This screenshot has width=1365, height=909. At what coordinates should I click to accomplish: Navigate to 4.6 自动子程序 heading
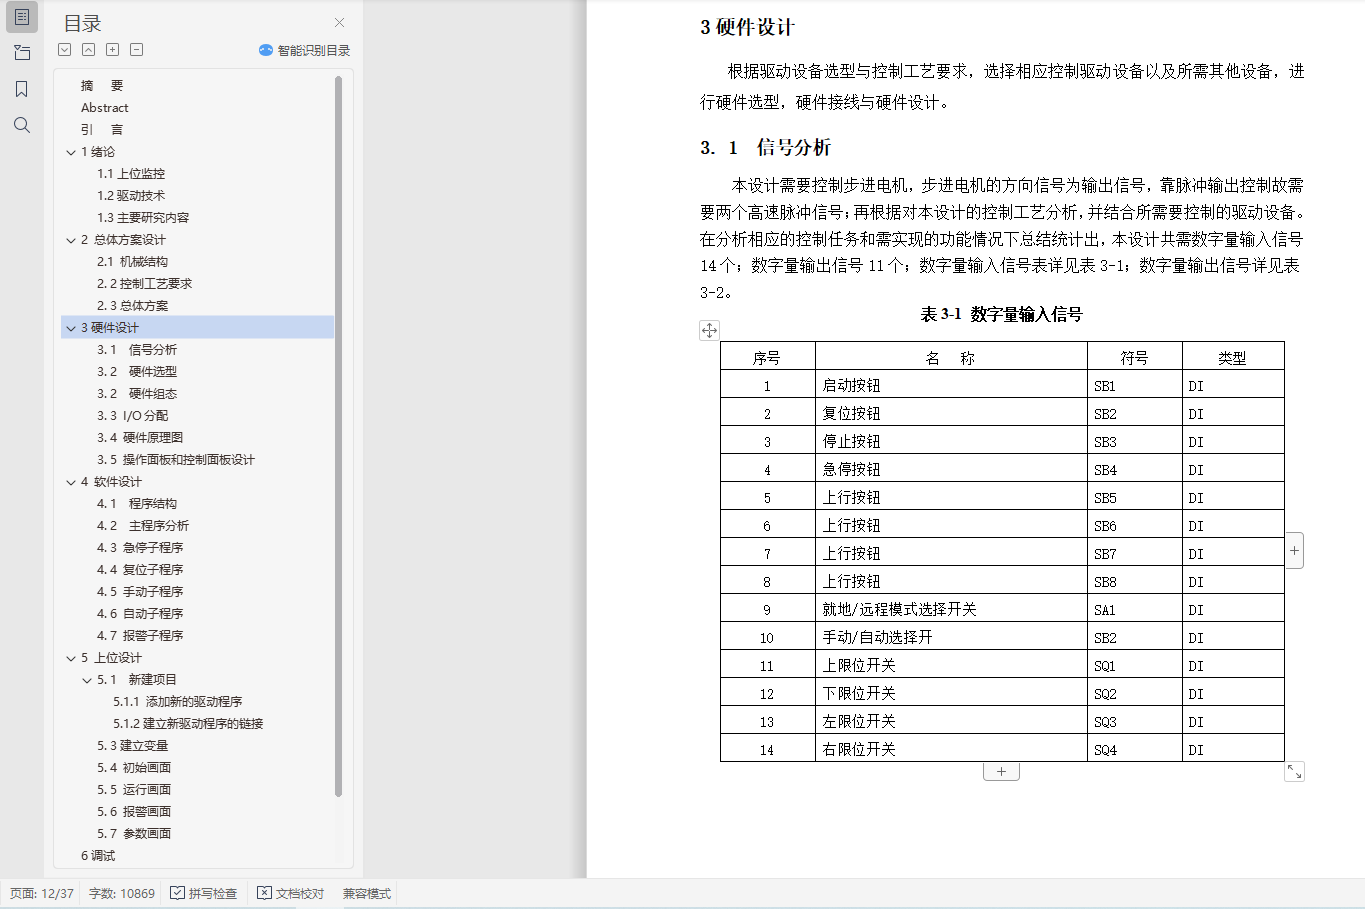tap(140, 614)
